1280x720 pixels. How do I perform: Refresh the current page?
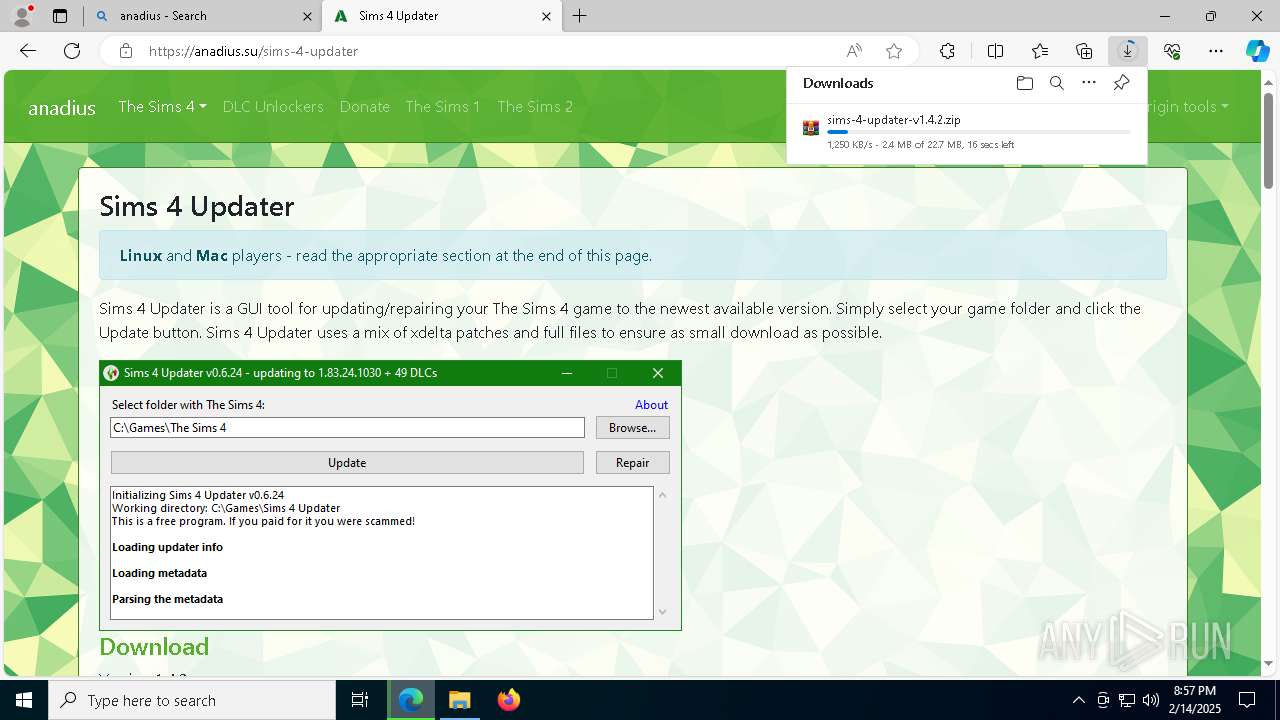click(x=72, y=51)
